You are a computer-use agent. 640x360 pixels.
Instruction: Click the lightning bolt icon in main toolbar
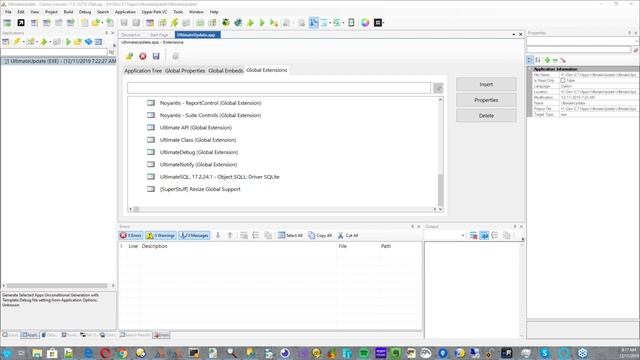coord(174,22)
